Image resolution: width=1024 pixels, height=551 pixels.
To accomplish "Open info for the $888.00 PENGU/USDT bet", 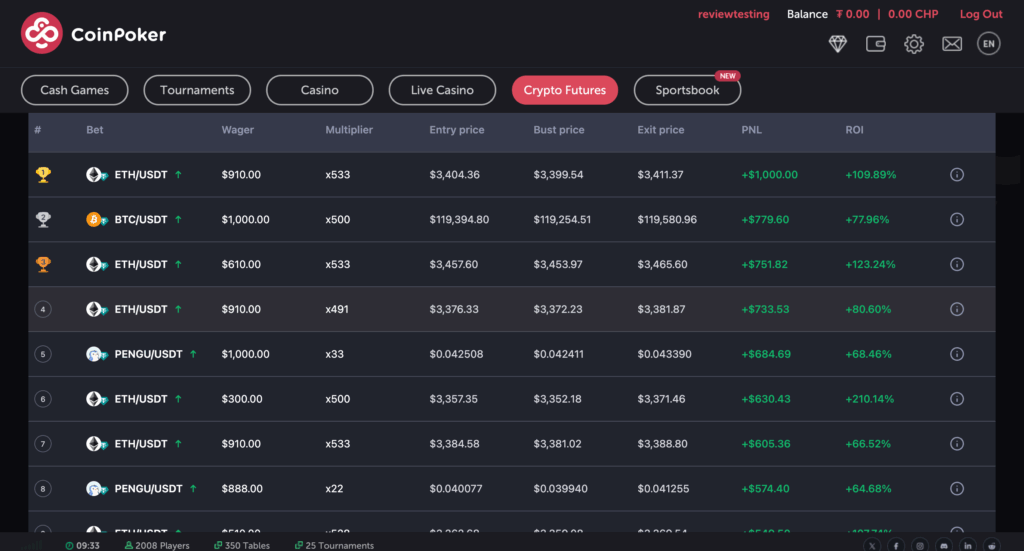I will (x=956, y=489).
